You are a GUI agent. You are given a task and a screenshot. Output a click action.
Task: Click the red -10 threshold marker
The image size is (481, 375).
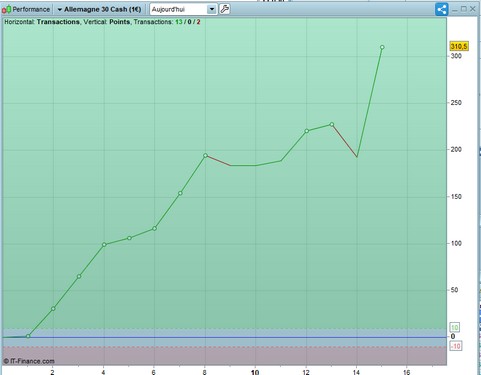pos(455,346)
